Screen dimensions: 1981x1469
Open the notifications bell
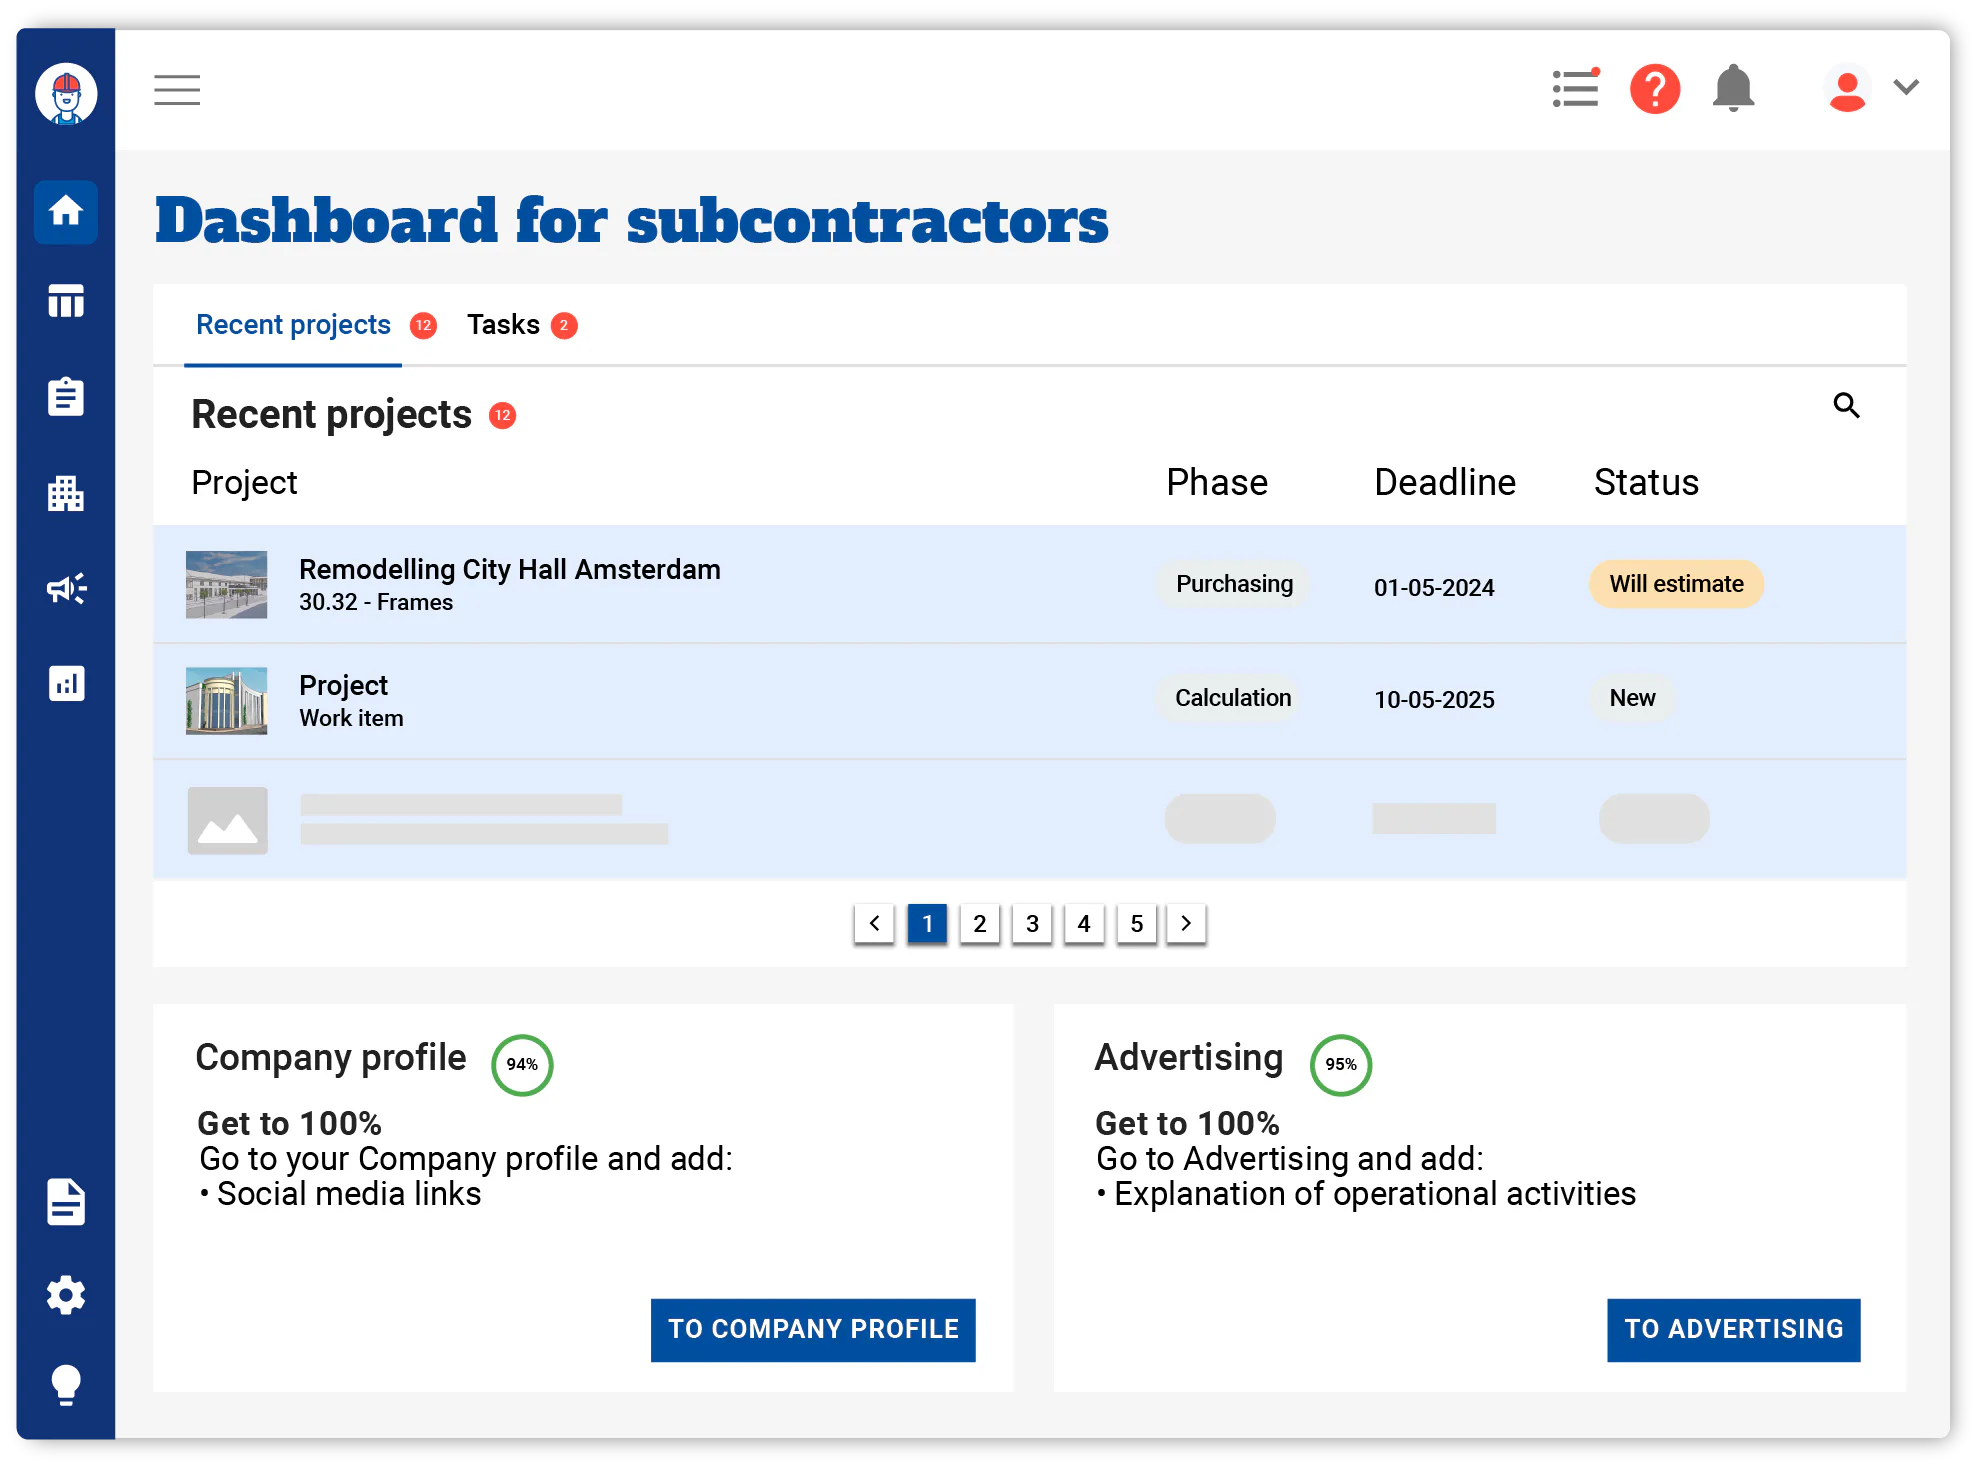[x=1733, y=88]
